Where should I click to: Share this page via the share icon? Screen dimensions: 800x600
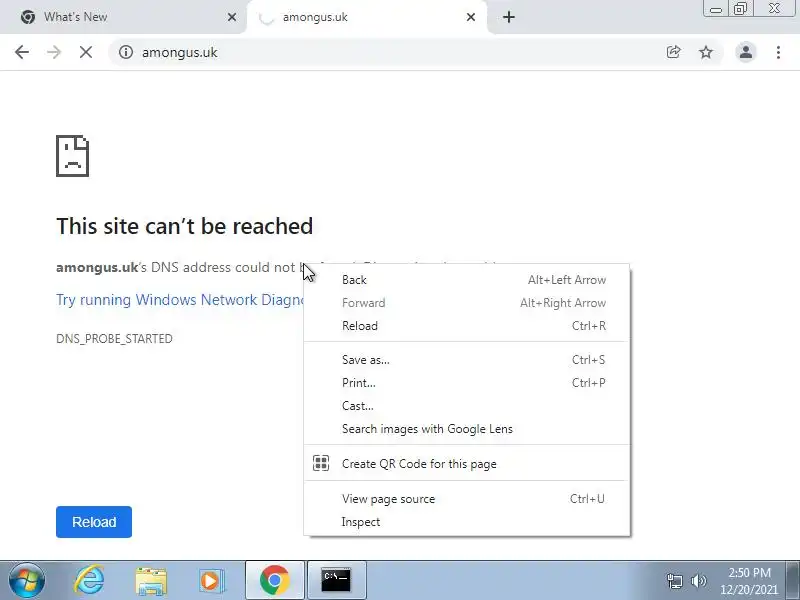click(x=673, y=52)
